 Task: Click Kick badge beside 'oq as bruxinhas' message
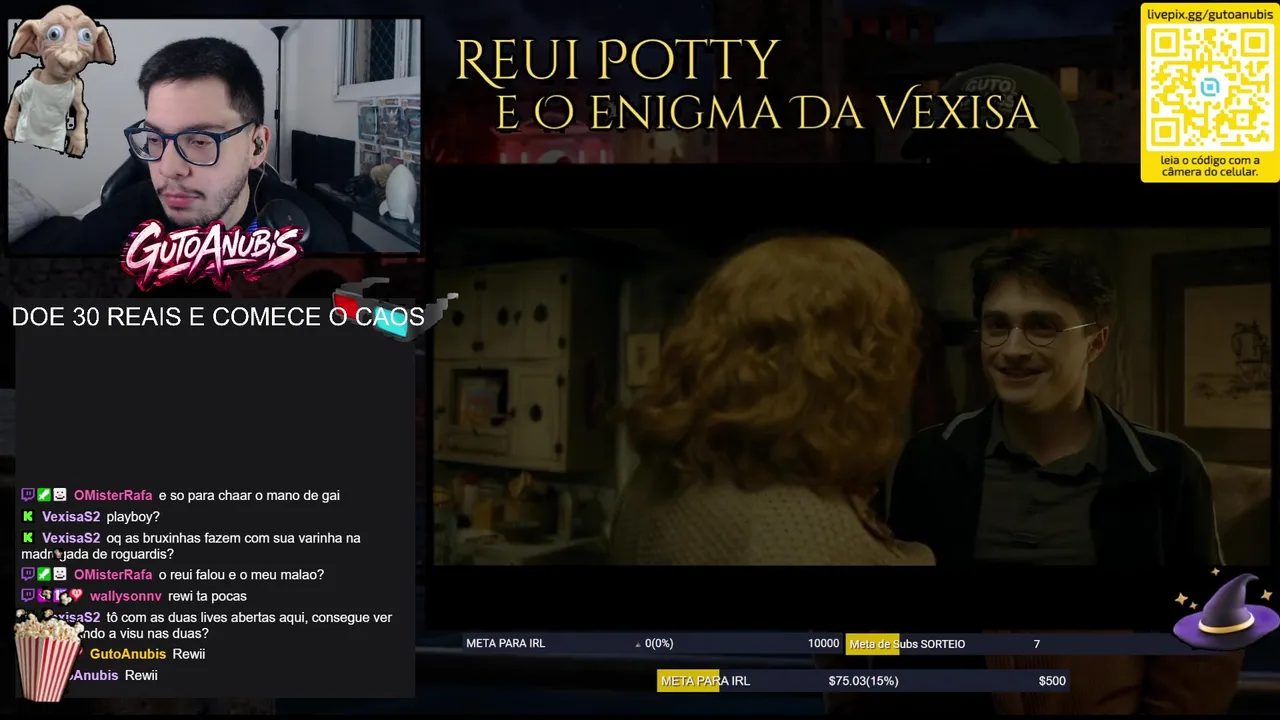(28, 538)
